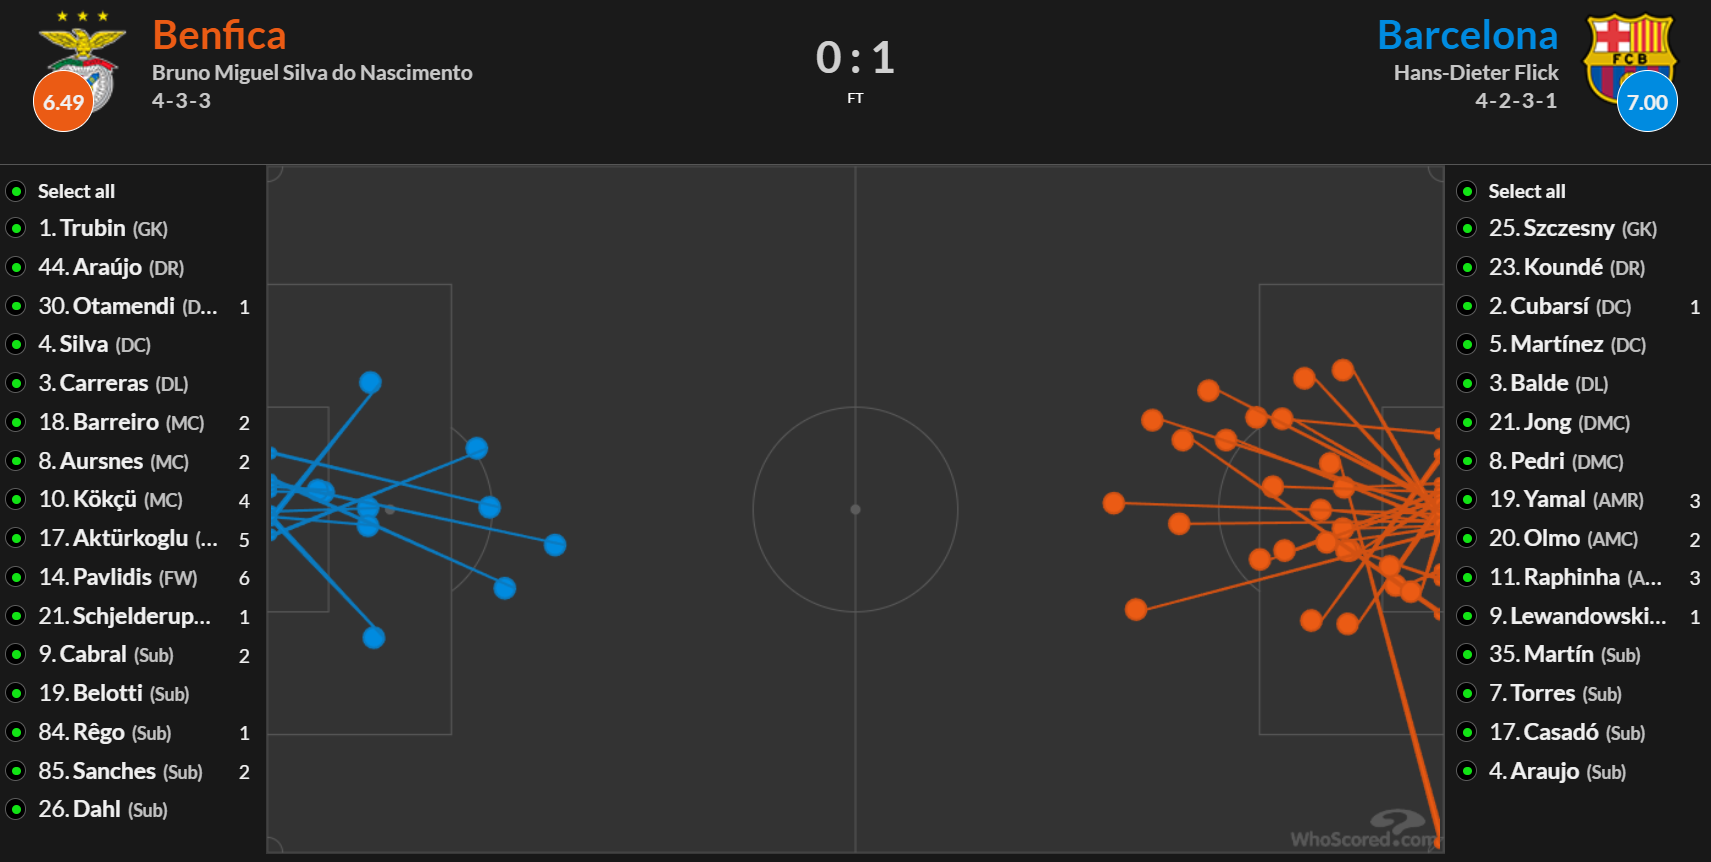The width and height of the screenshot is (1711, 862).
Task: Select substitute 85. Sanches in Benfica list
Action: coord(120,771)
